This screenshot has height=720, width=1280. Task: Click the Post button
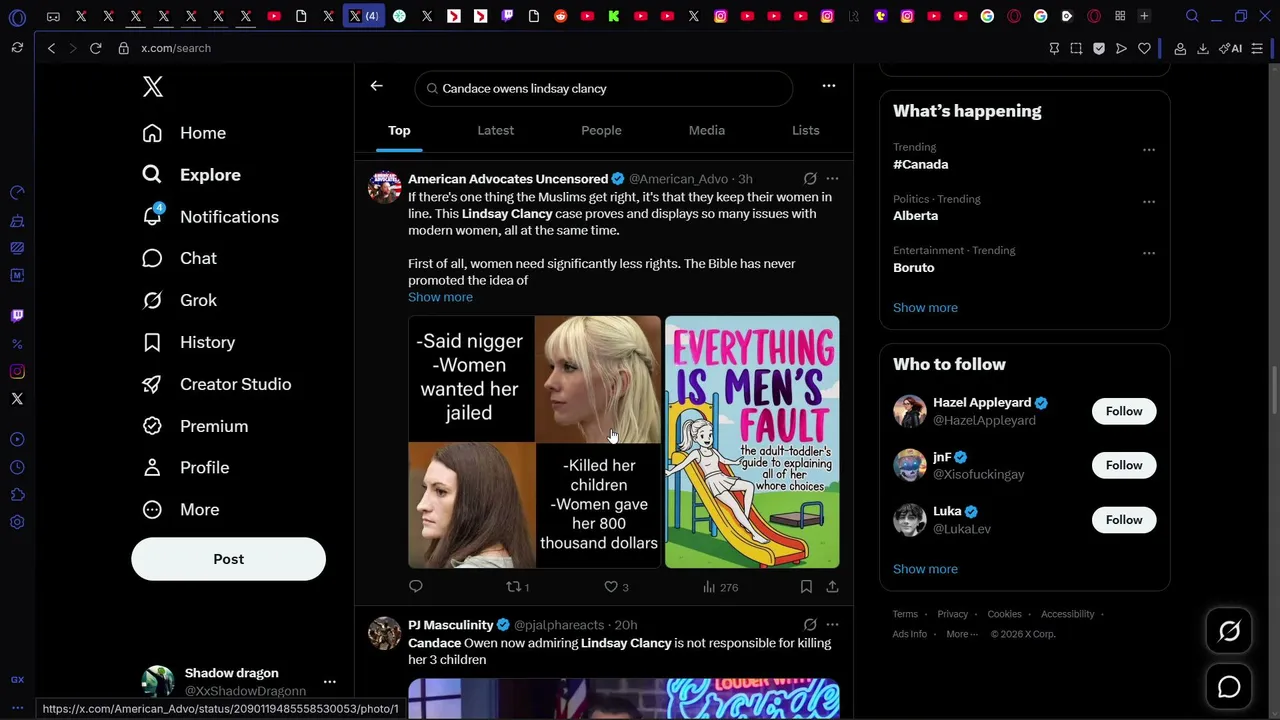click(228, 559)
